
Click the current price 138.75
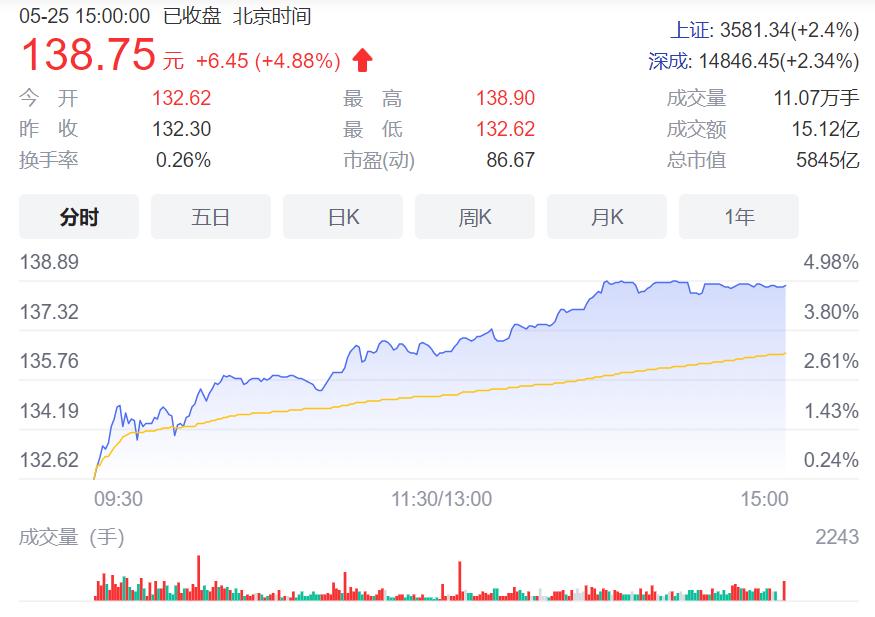pyautogui.click(x=88, y=55)
